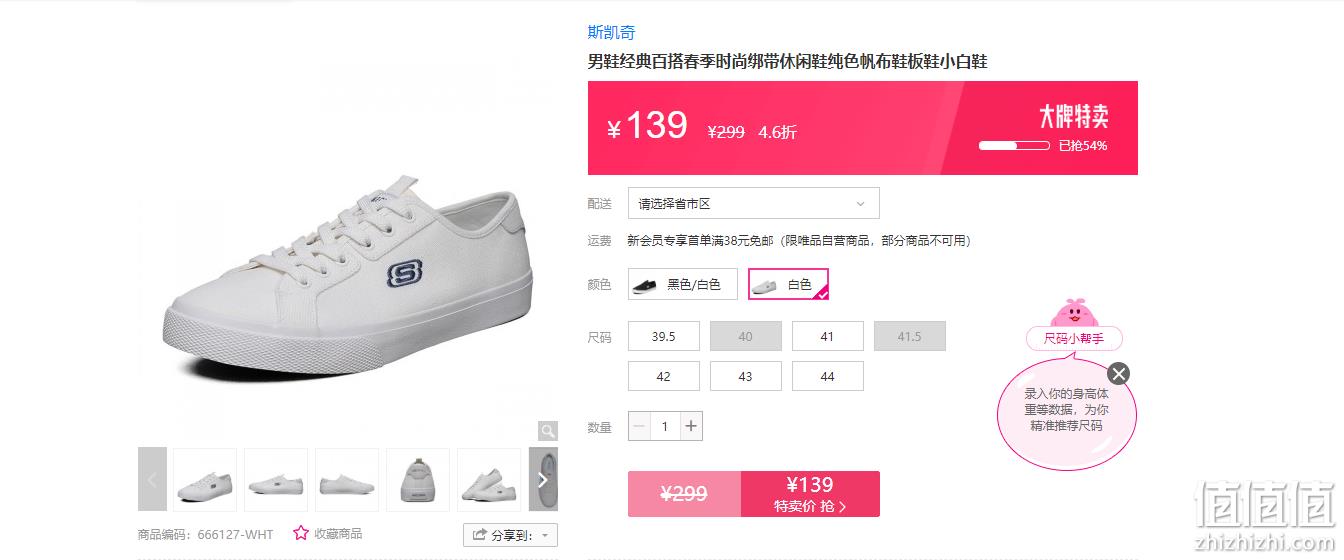
Task: Click the ¥299 original price button
Action: click(x=684, y=494)
